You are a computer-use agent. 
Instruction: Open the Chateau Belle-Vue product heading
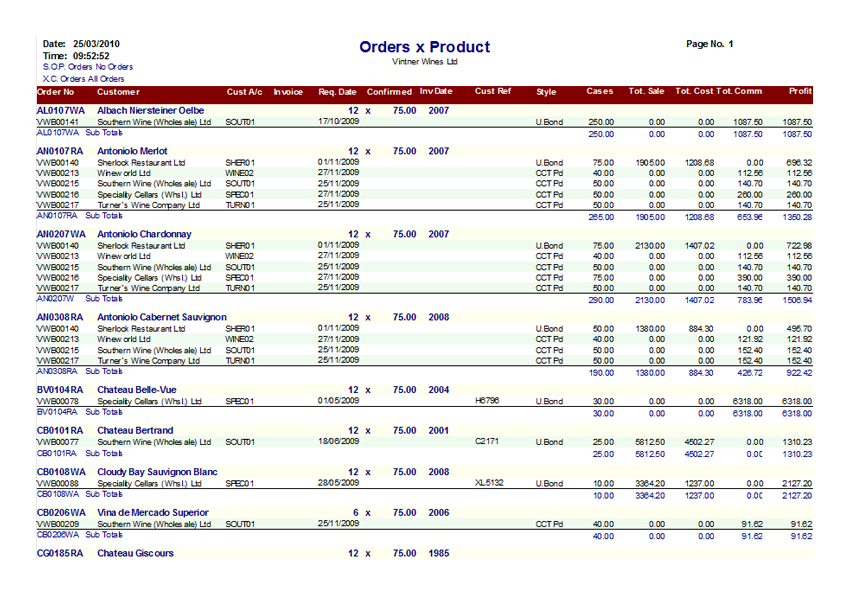(x=138, y=390)
